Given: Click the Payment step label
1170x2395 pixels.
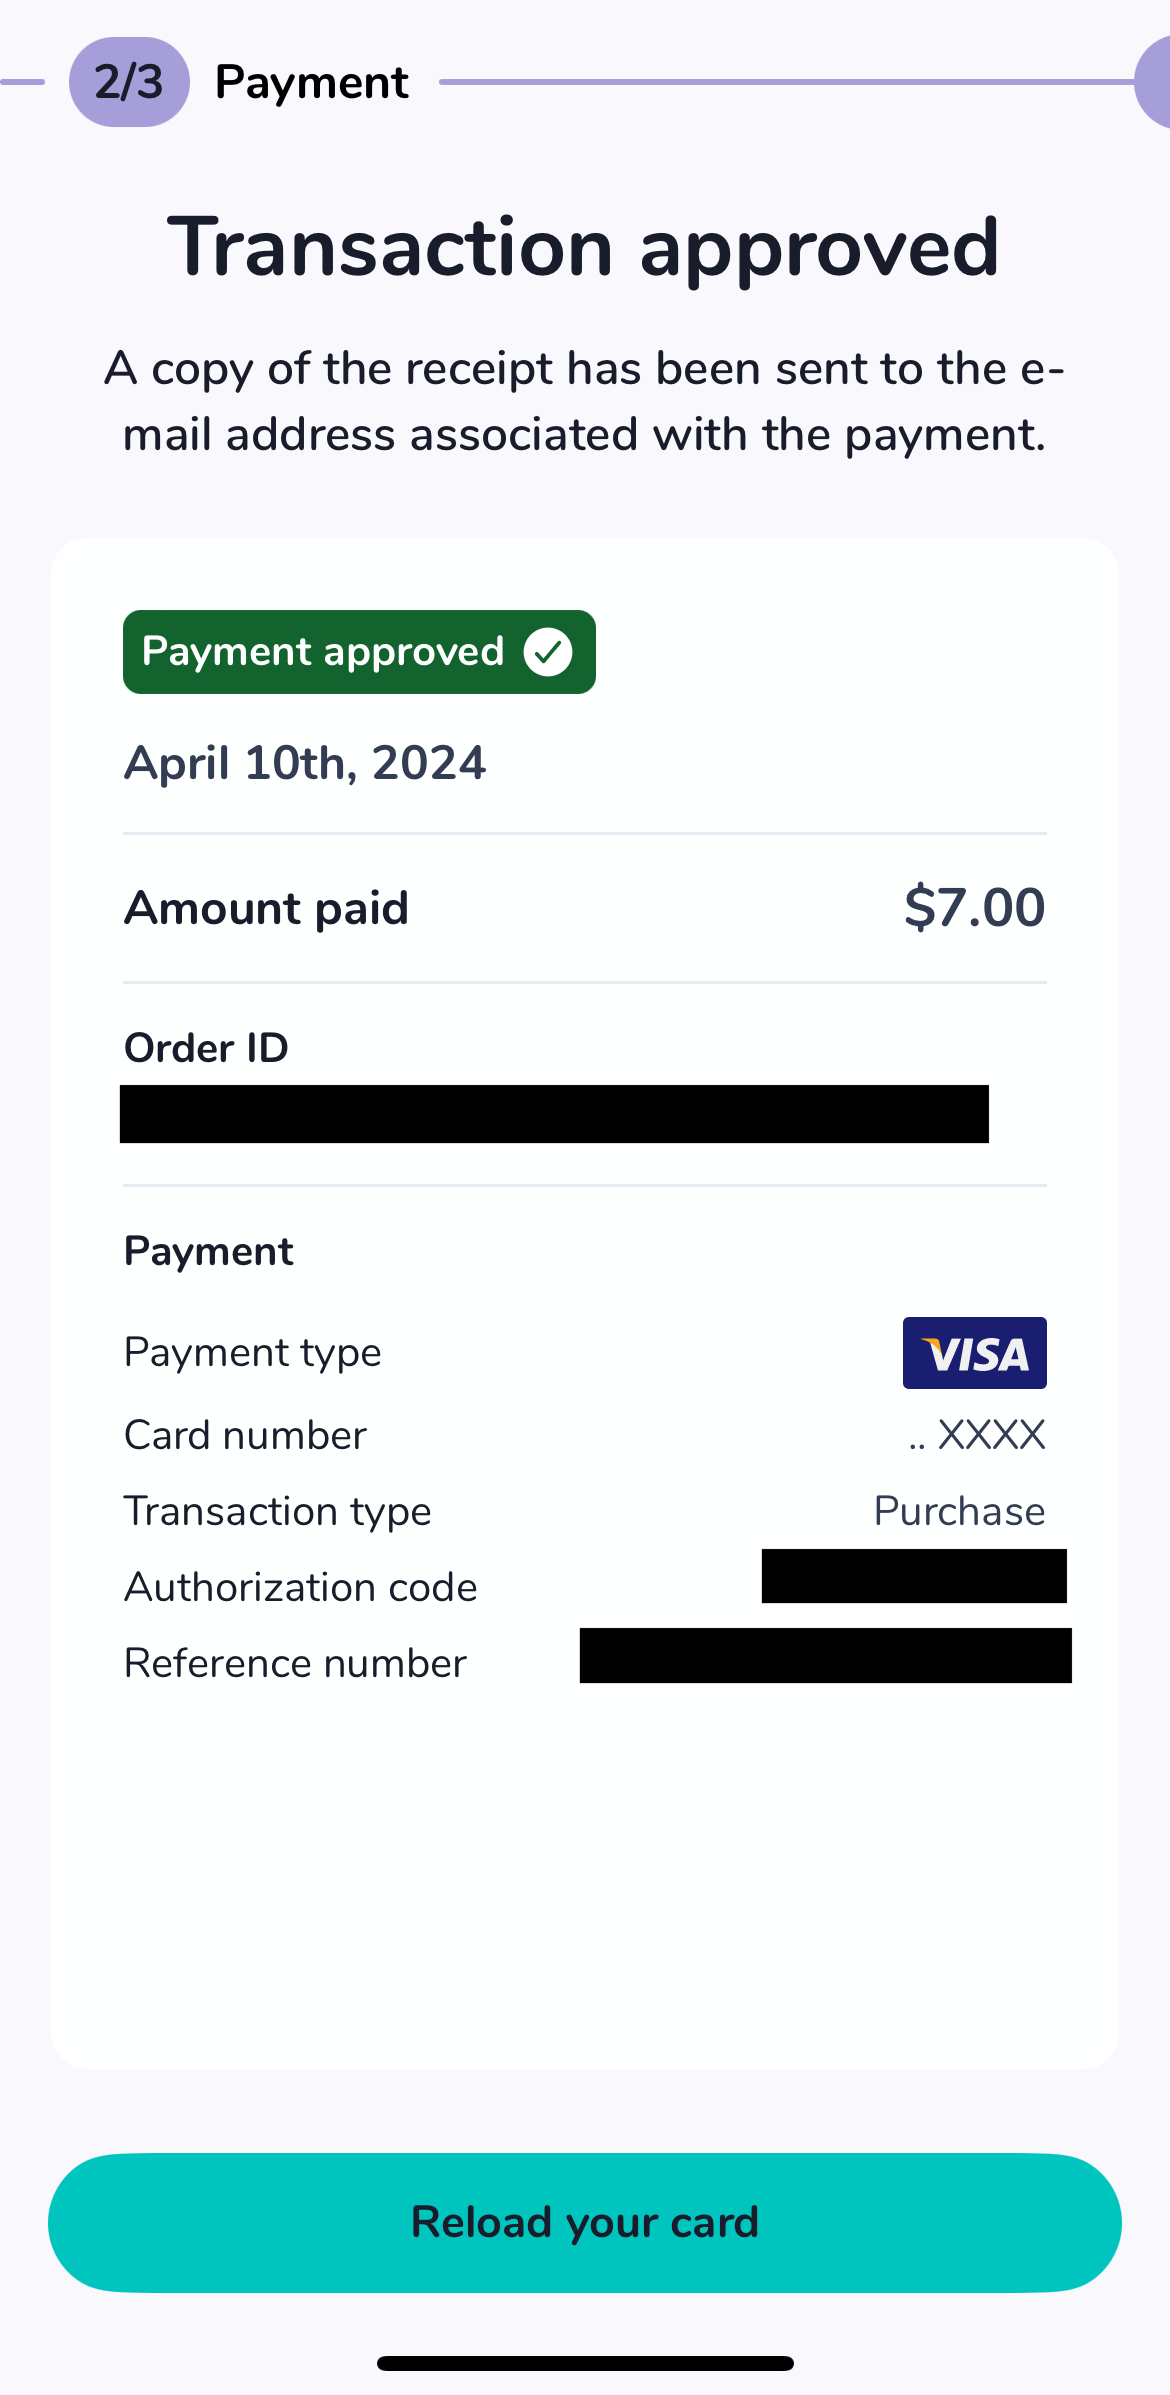Looking at the screenshot, I should pyautogui.click(x=311, y=82).
